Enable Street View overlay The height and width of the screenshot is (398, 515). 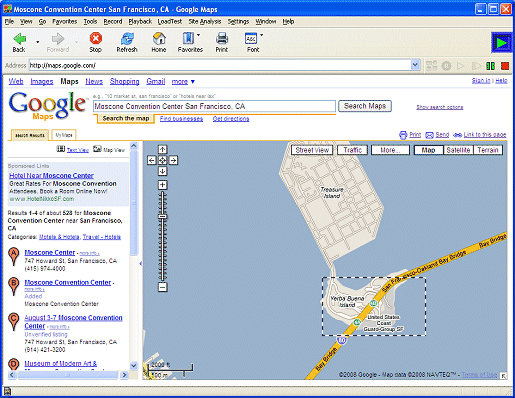point(312,150)
